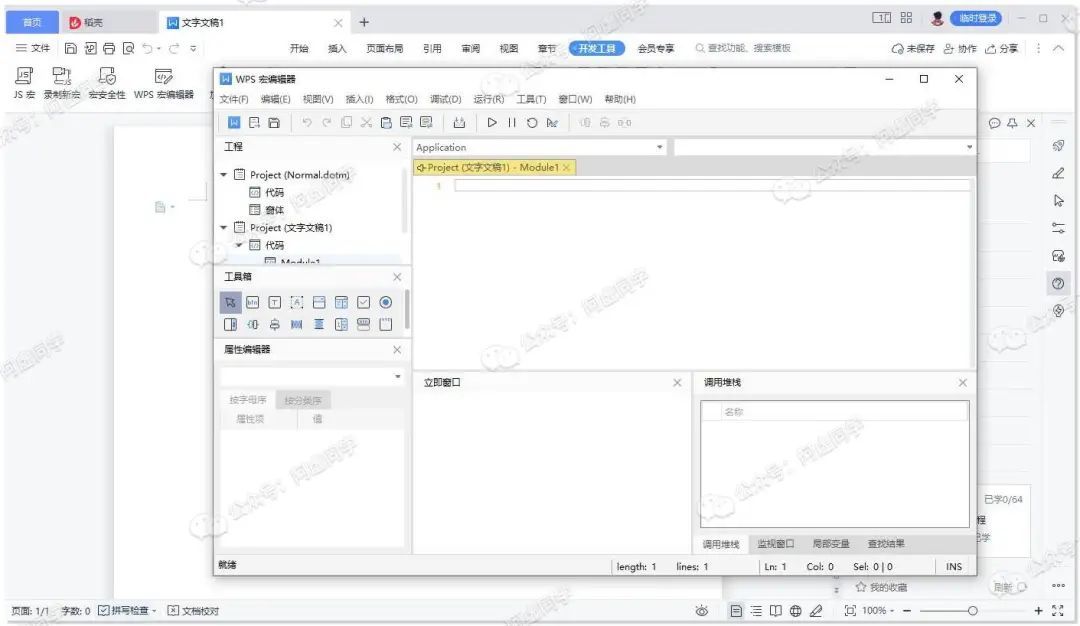Image resolution: width=1080 pixels, height=626 pixels.
Task: Click the cut scissors icon
Action: 366,123
